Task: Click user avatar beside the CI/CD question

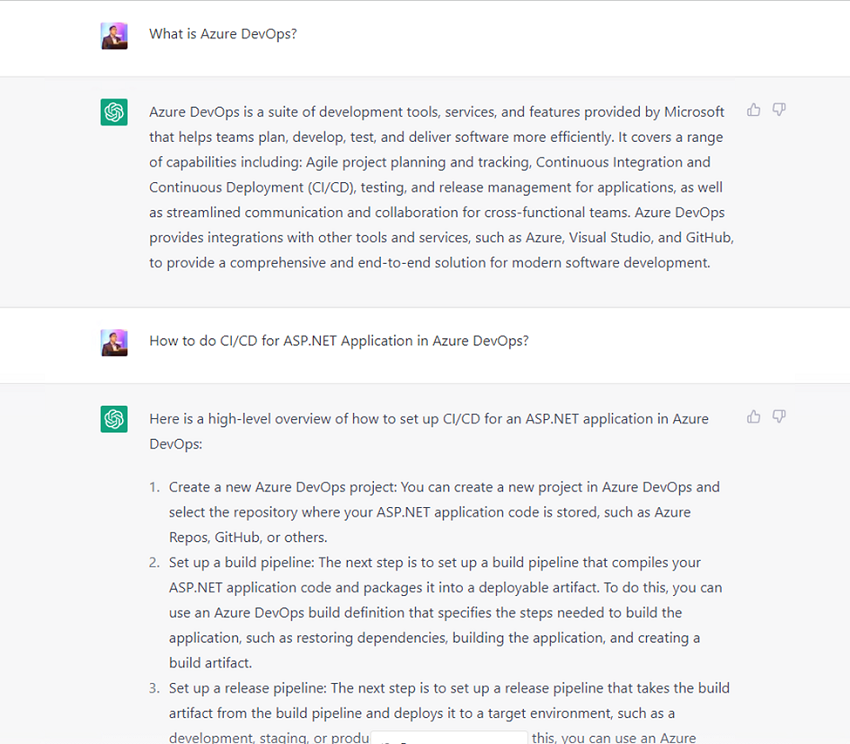Action: pyautogui.click(x=114, y=342)
